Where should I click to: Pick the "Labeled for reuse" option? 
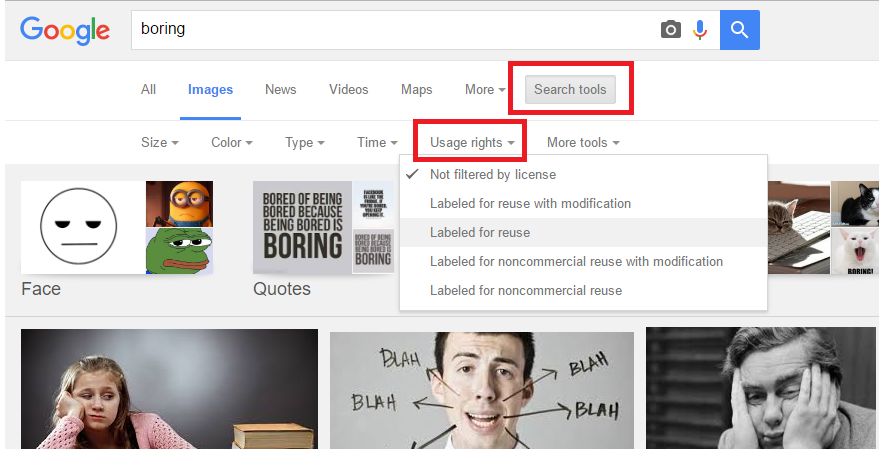[x=583, y=233]
